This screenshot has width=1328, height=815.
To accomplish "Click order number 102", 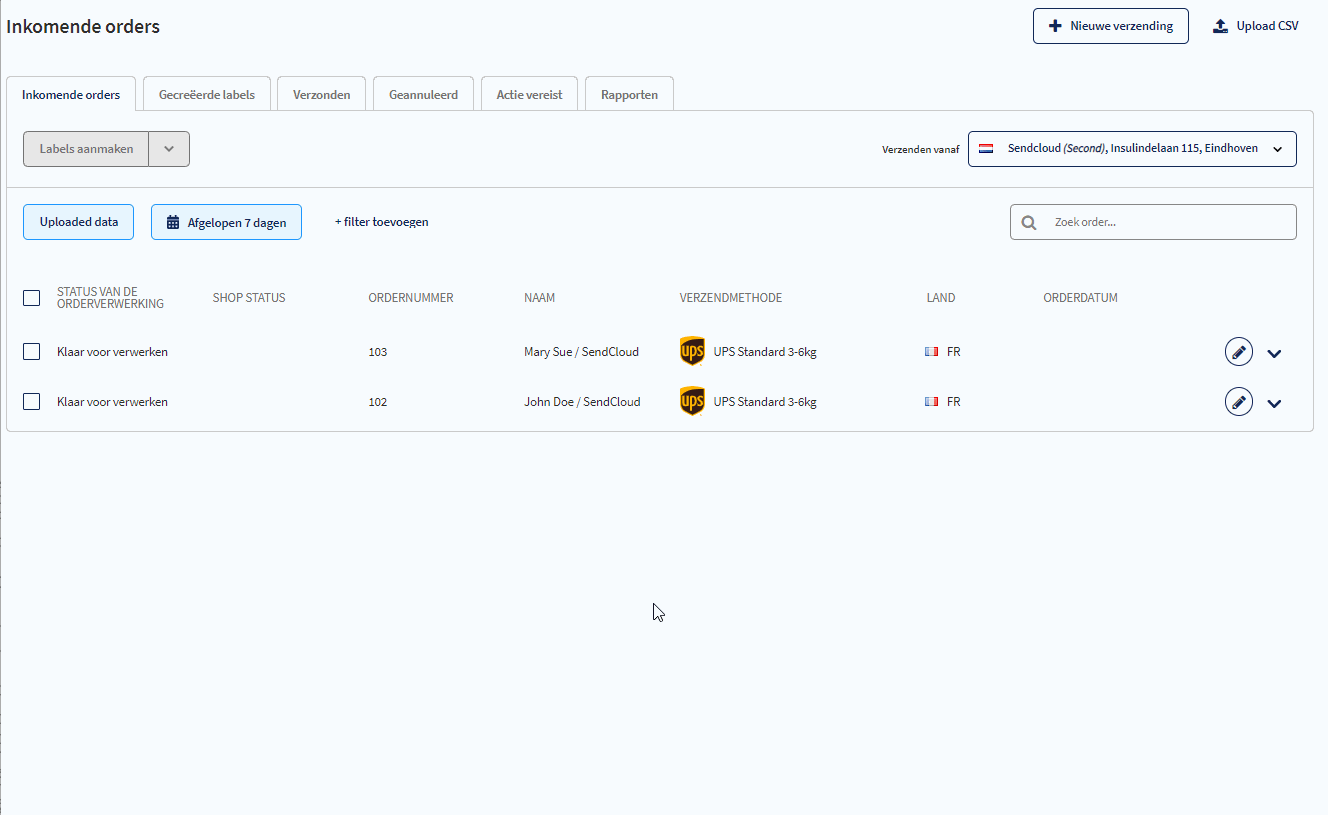I will 377,402.
